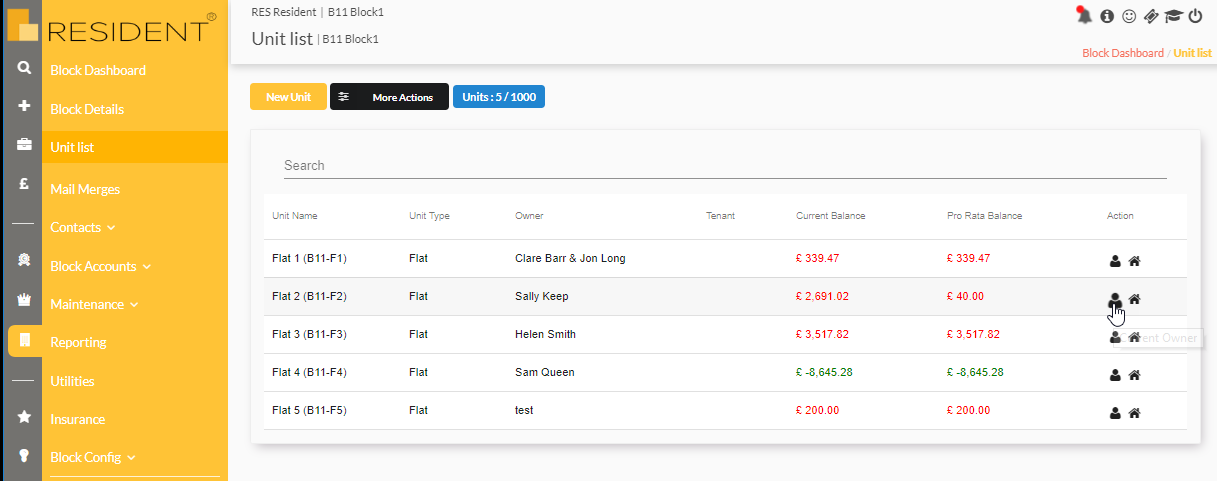Click the New Unit button

click(288, 97)
